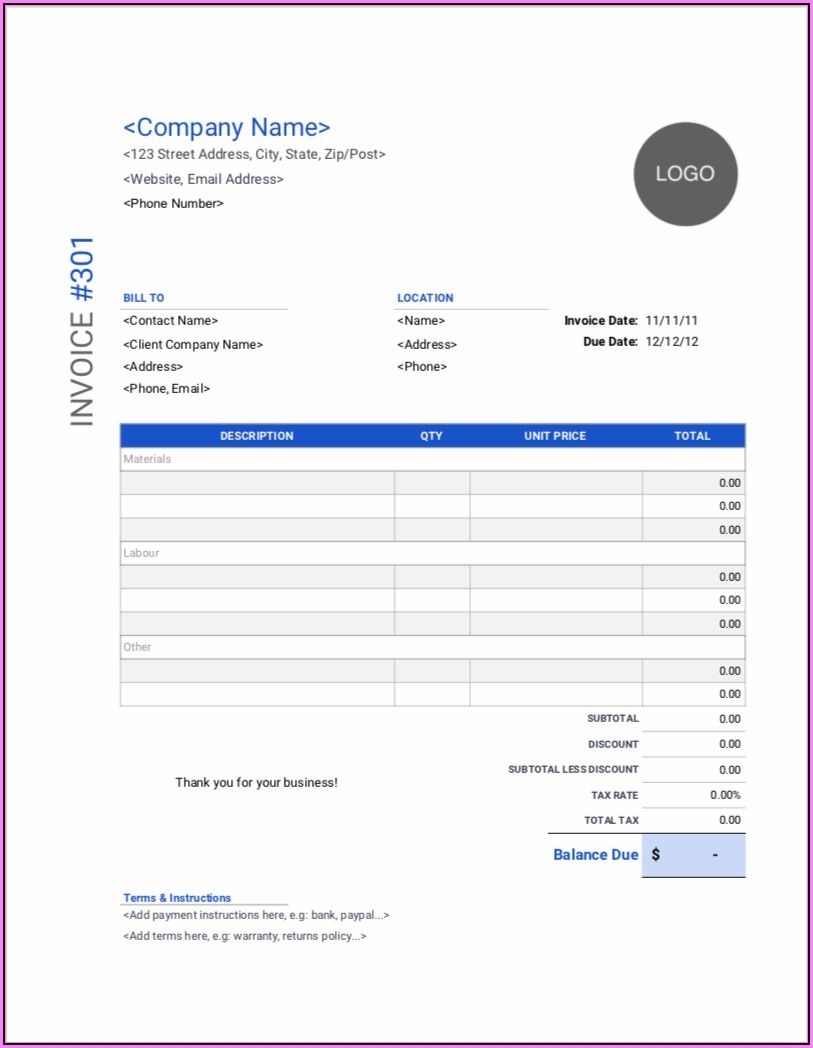Select the Invoice Date value 11/11/11
Screen dimensions: 813x1048
pyautogui.click(x=674, y=320)
